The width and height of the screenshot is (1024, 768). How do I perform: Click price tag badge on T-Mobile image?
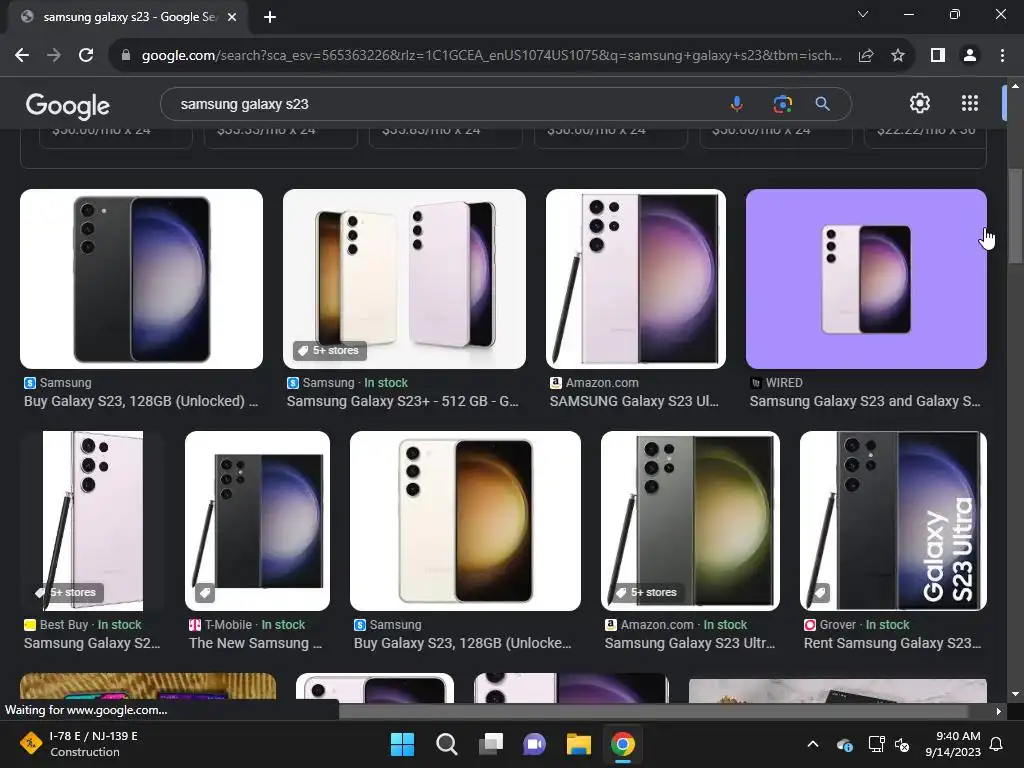tap(205, 593)
